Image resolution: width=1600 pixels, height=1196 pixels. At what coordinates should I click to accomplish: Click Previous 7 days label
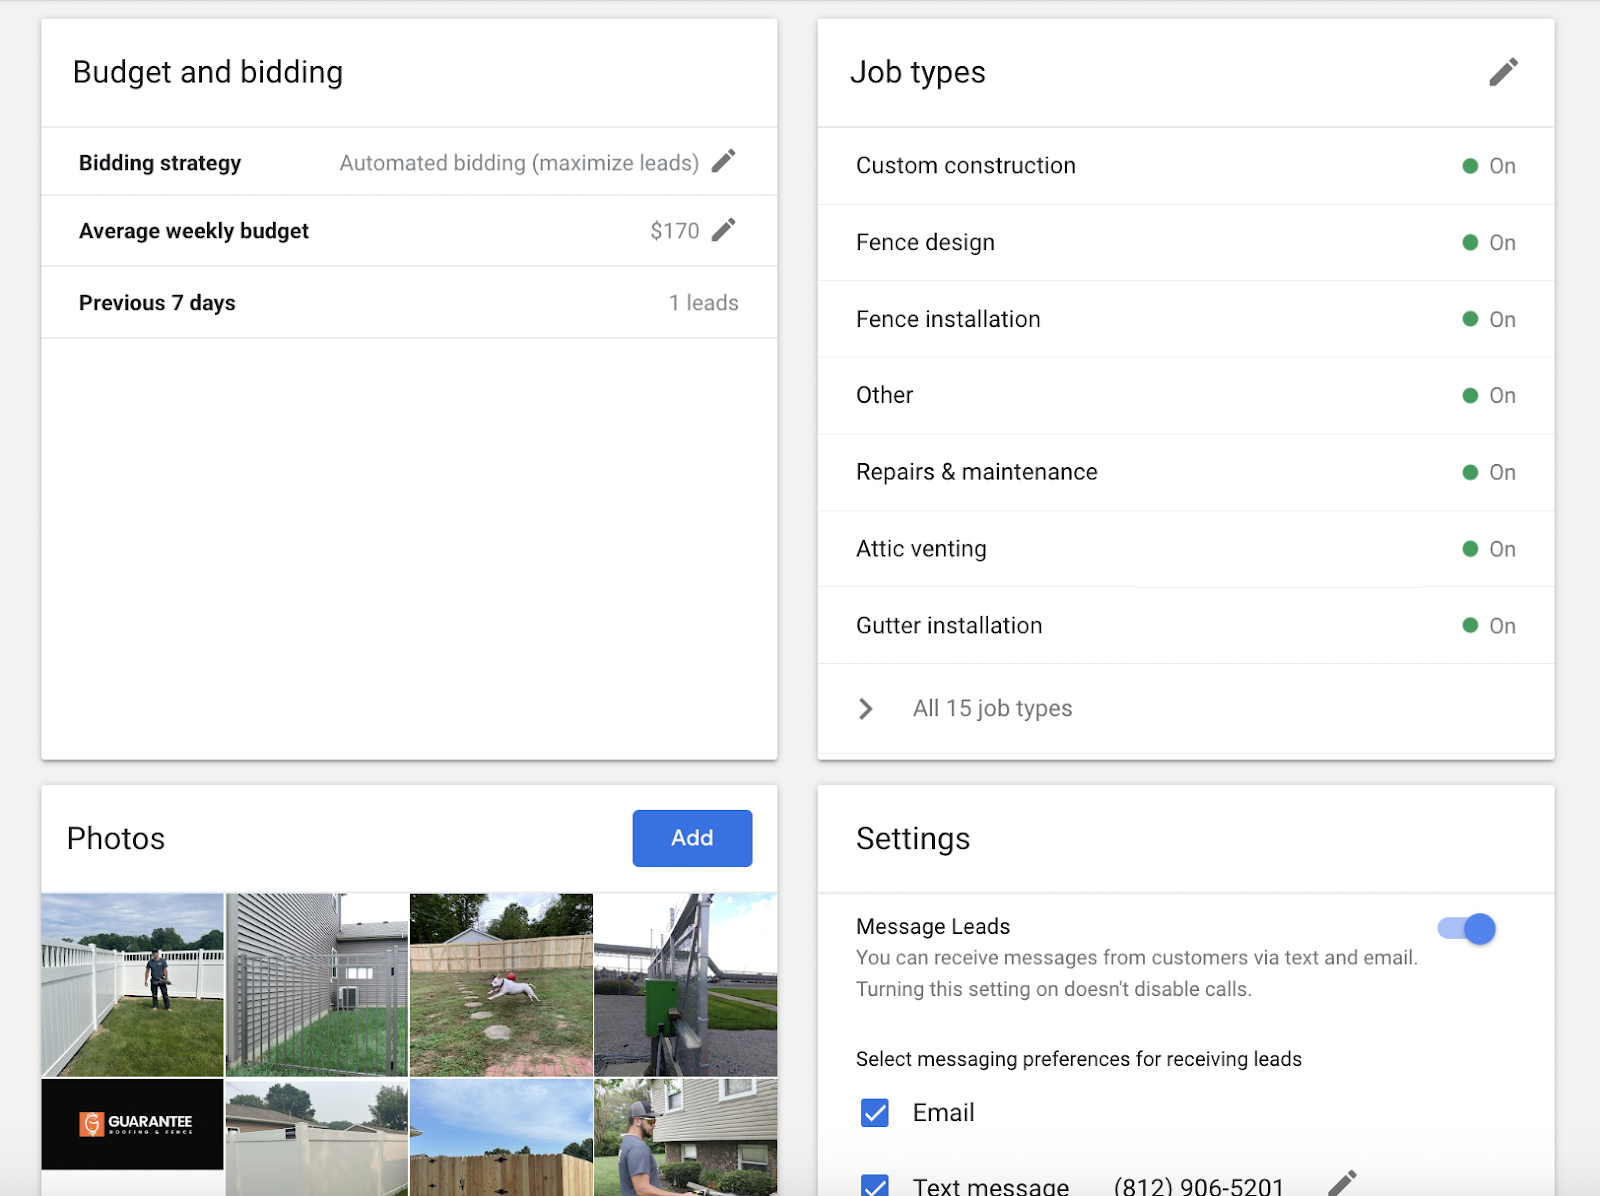coord(157,303)
